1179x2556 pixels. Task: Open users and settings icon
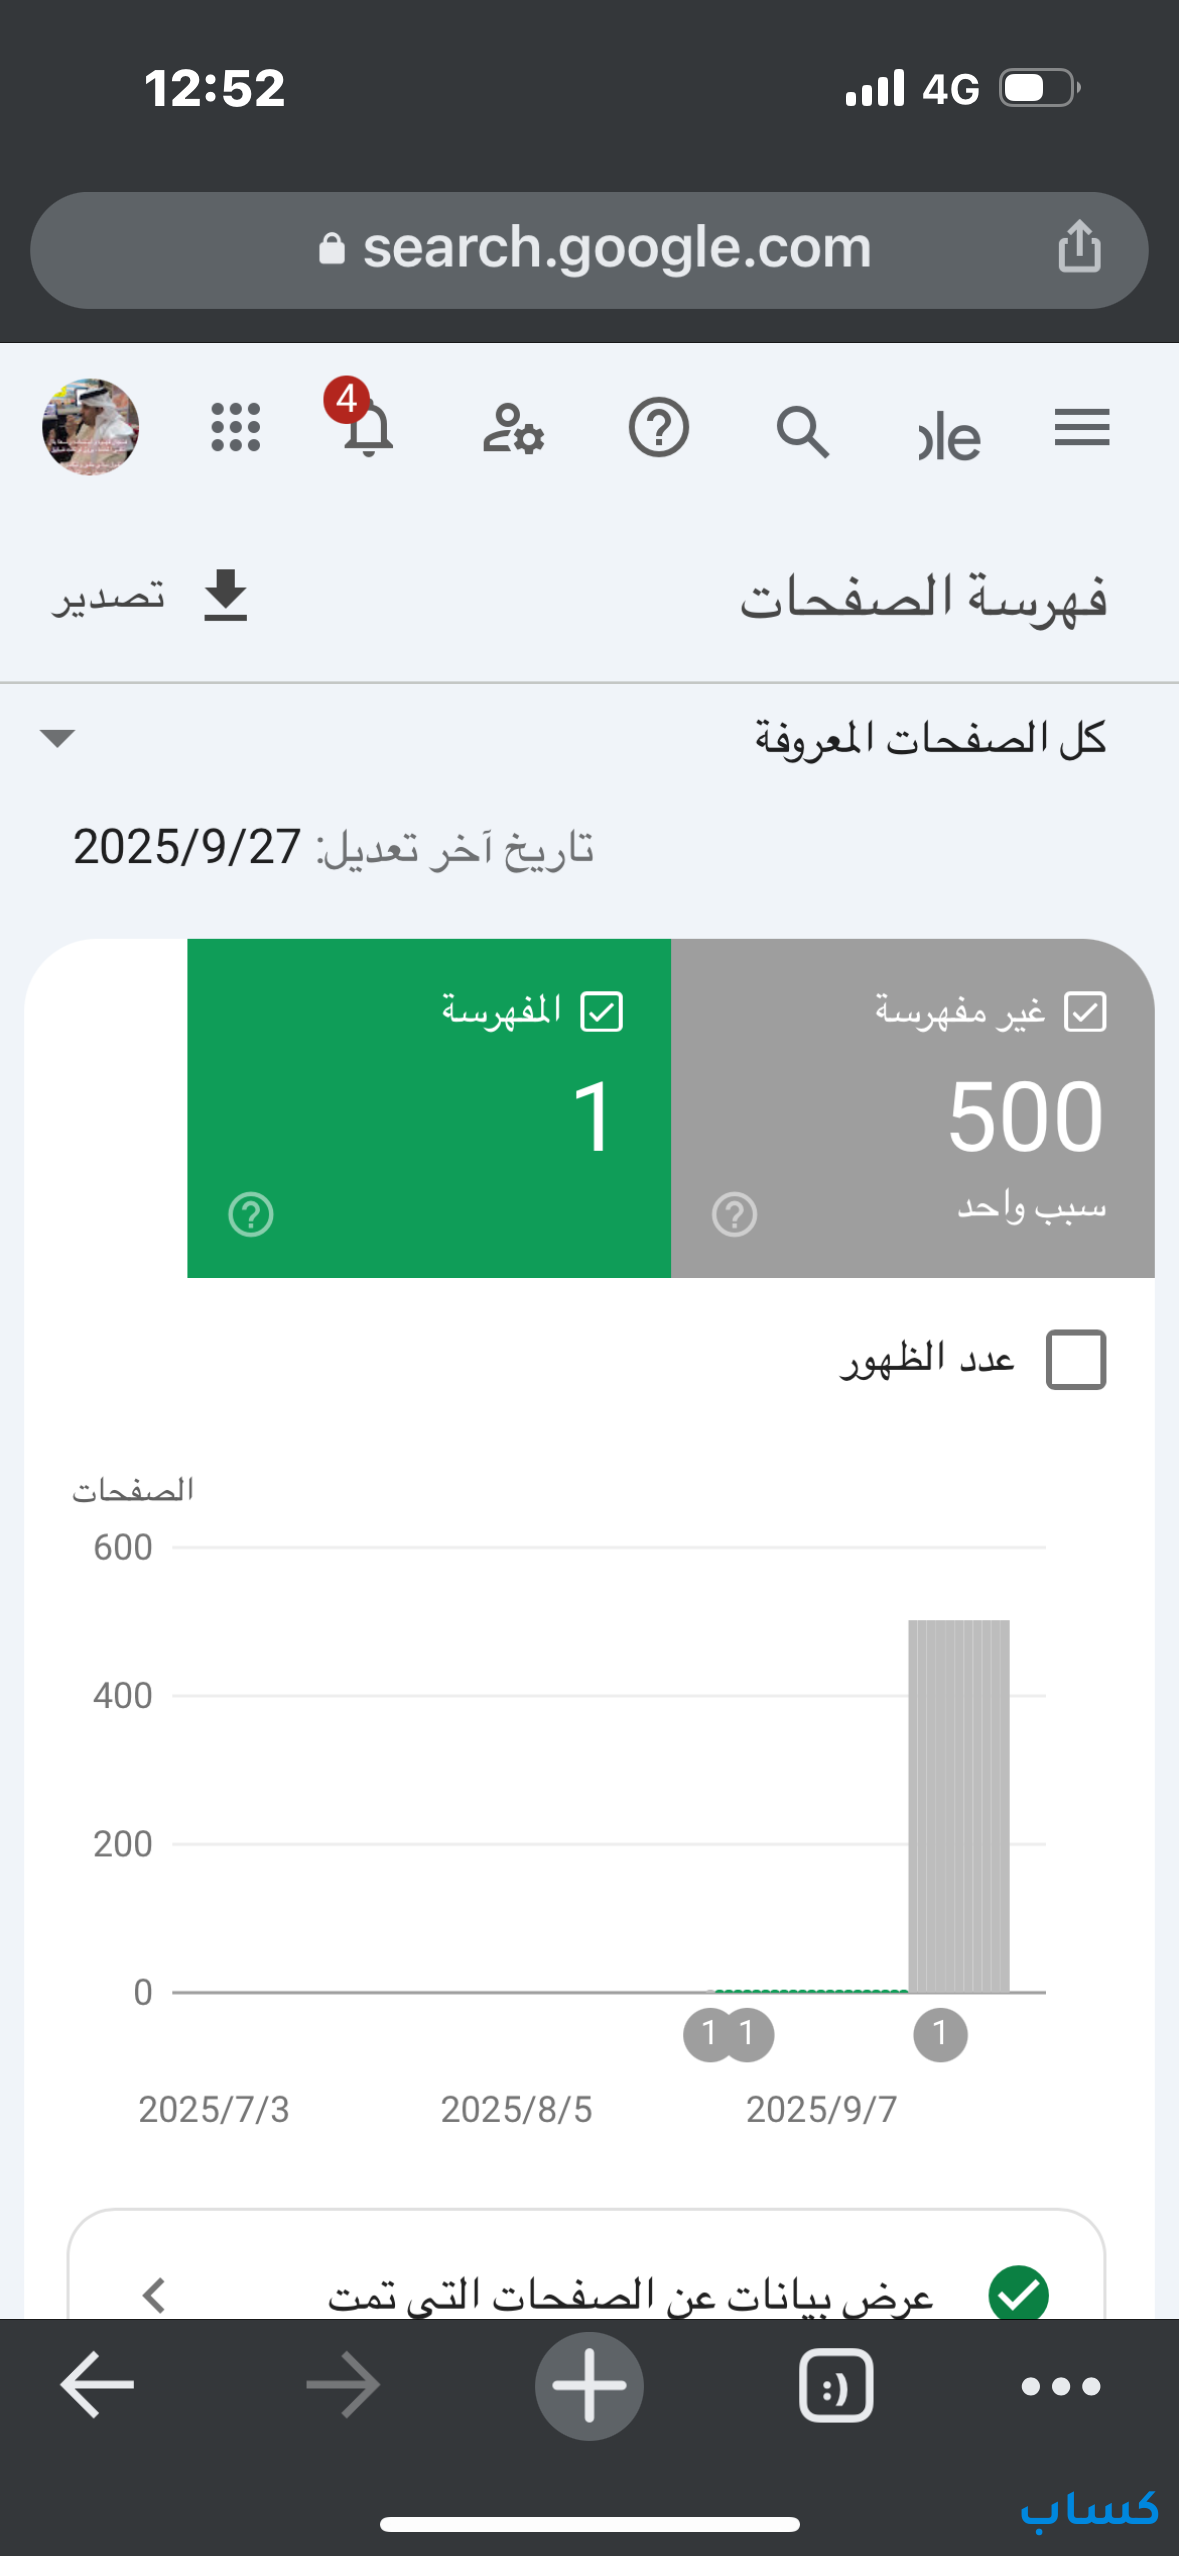(x=513, y=430)
